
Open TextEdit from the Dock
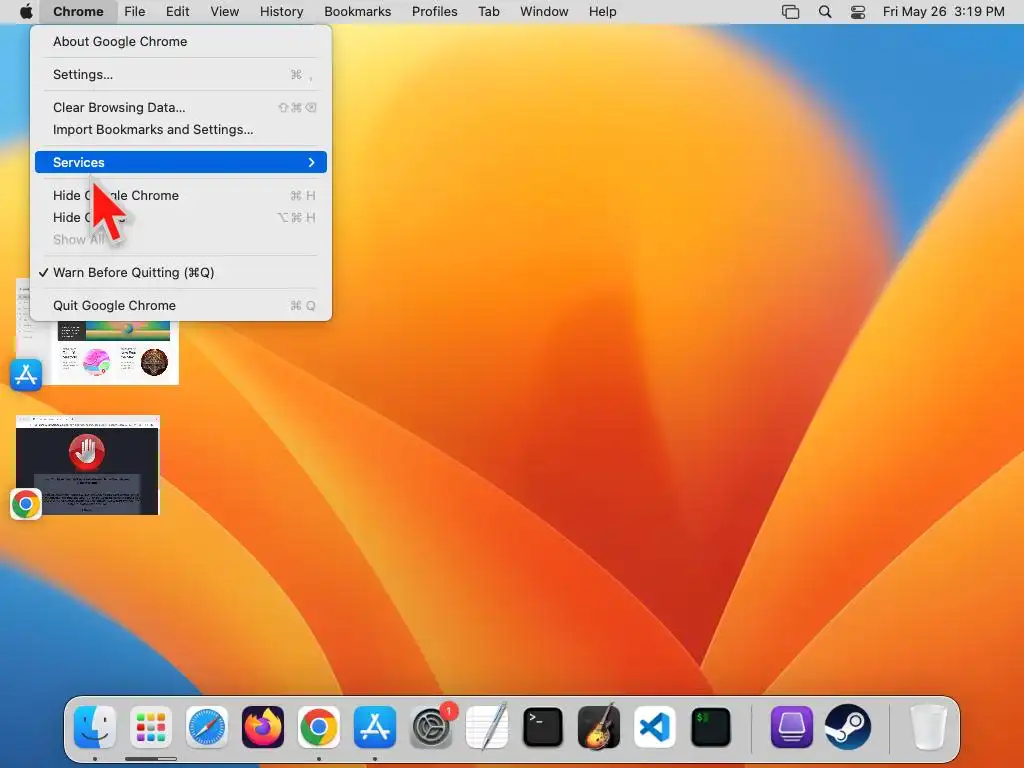(487, 726)
